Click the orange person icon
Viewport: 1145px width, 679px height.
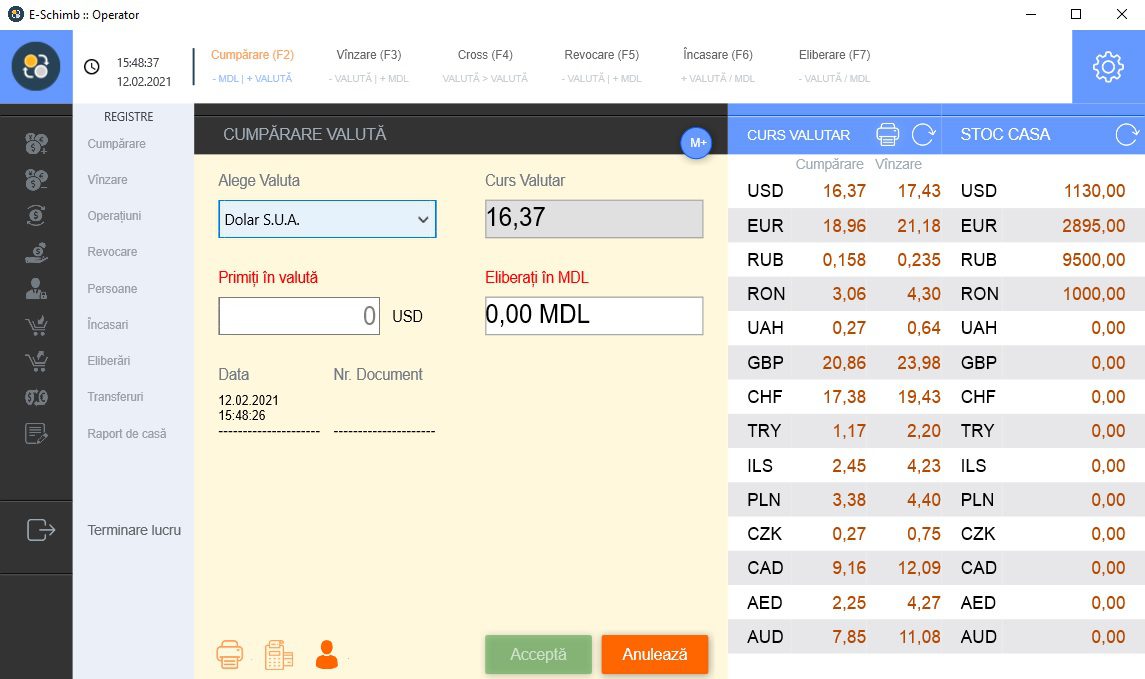(x=326, y=655)
